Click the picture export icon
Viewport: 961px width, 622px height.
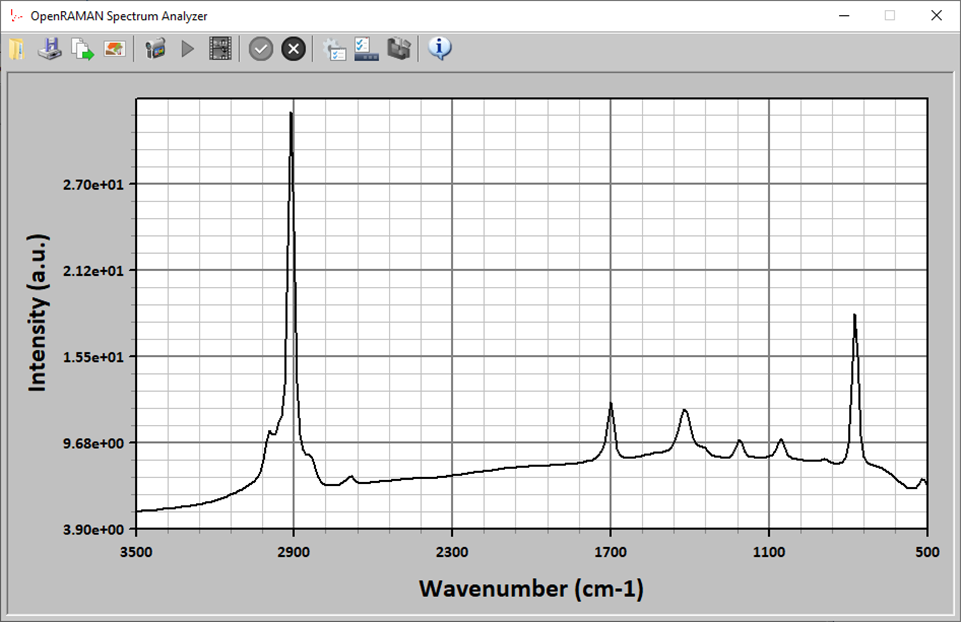(x=114, y=49)
